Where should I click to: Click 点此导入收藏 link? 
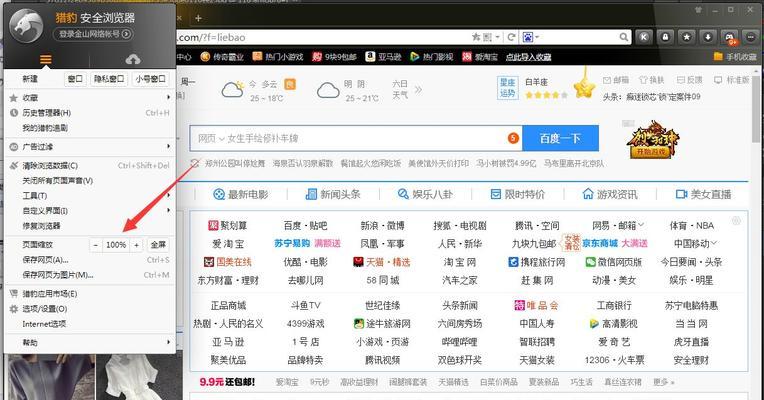coord(528,57)
